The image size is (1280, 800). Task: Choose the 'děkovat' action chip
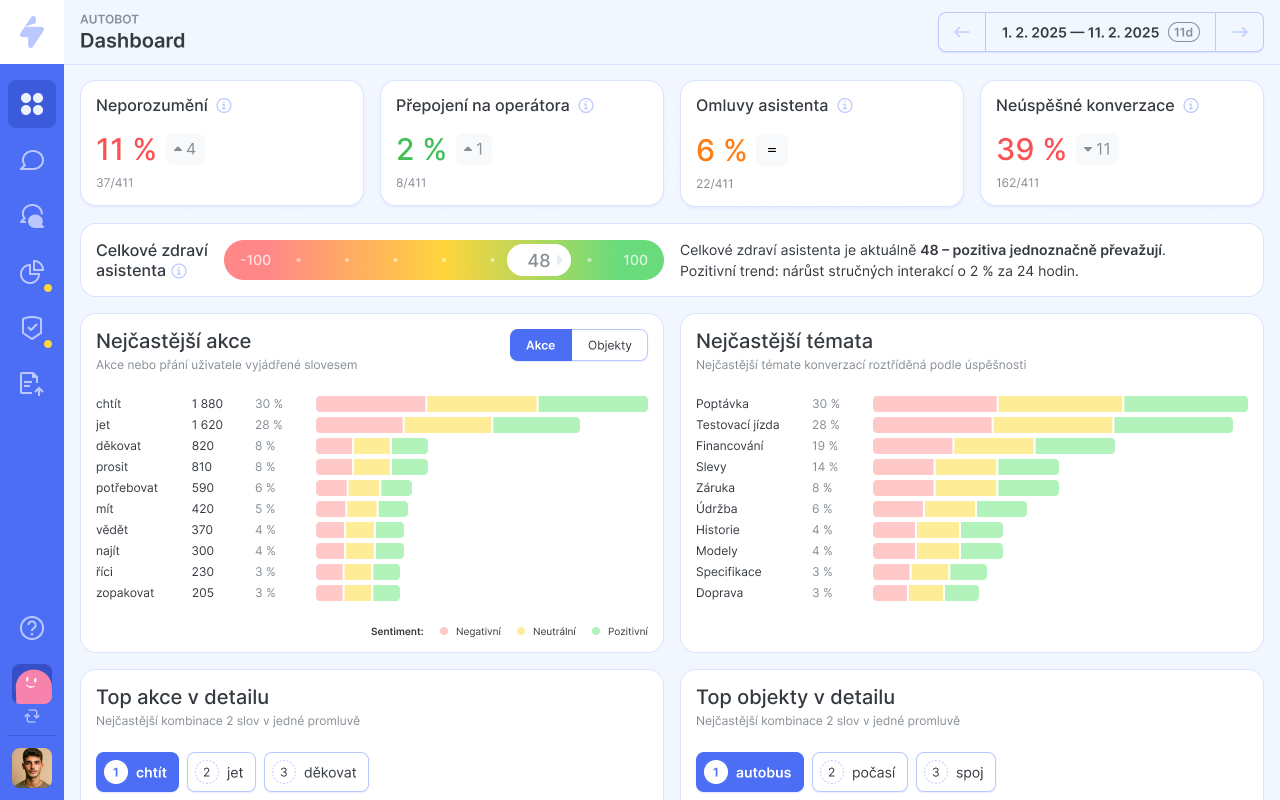(x=316, y=772)
